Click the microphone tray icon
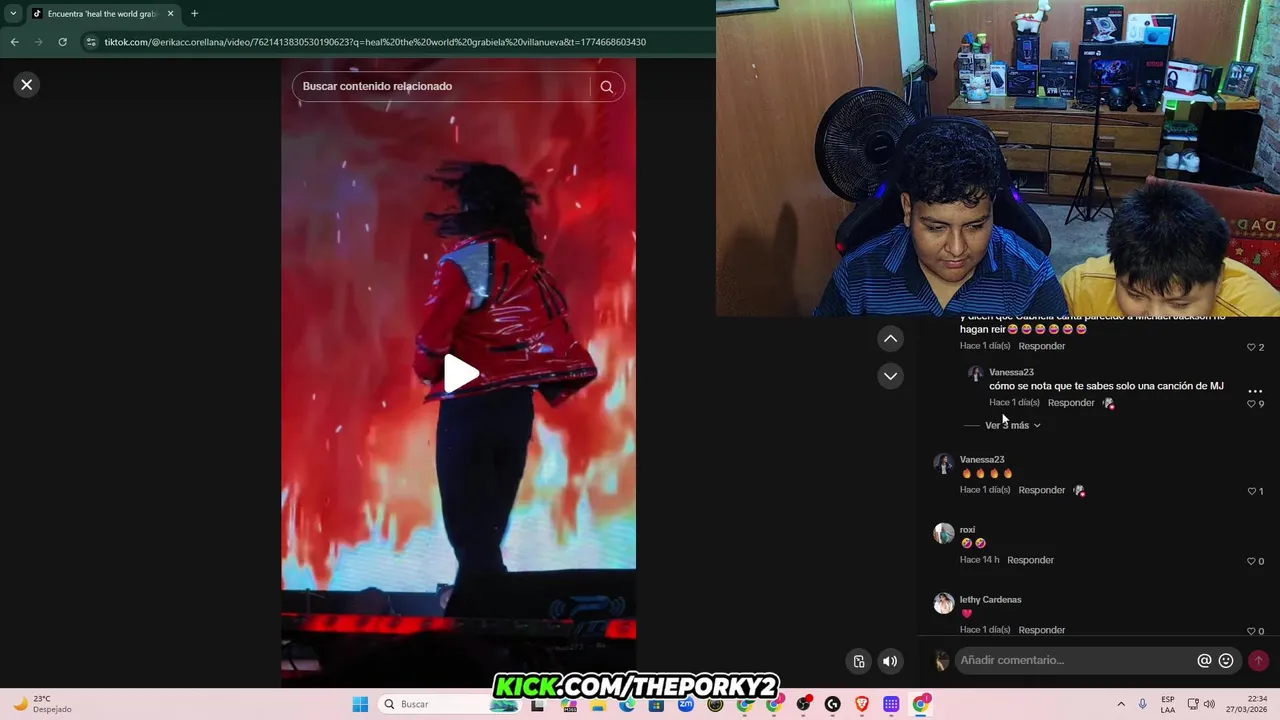Image resolution: width=1280 pixels, height=720 pixels. tap(1143, 704)
